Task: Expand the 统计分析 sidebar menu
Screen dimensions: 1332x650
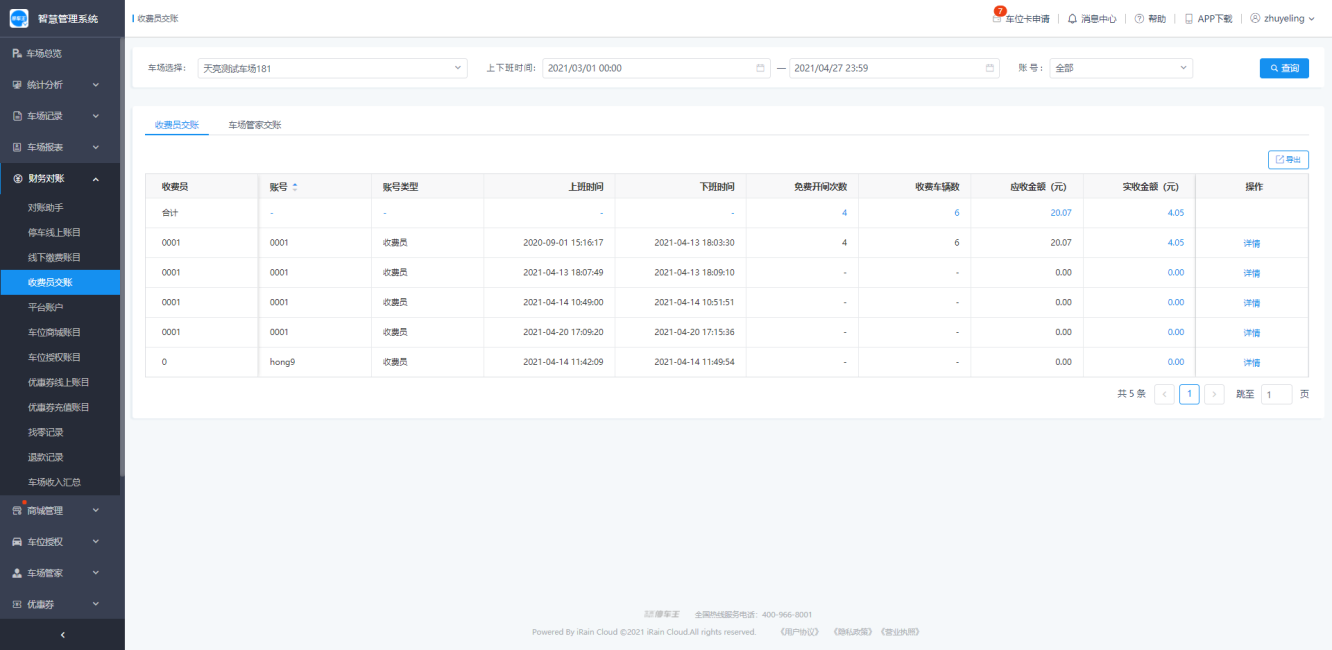Action: pos(62,85)
